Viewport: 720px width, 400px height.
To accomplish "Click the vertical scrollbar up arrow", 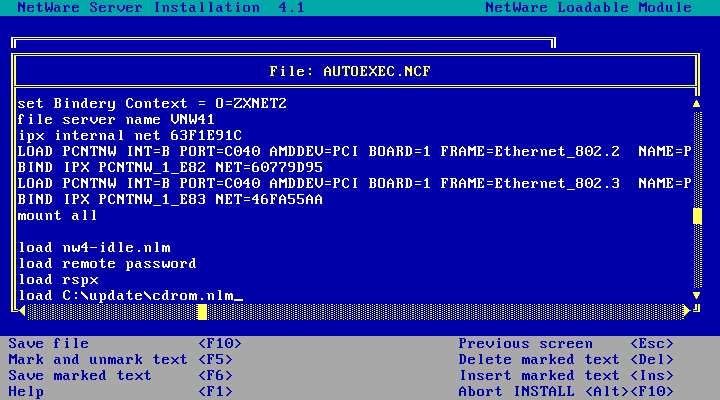I will pyautogui.click(x=697, y=104).
